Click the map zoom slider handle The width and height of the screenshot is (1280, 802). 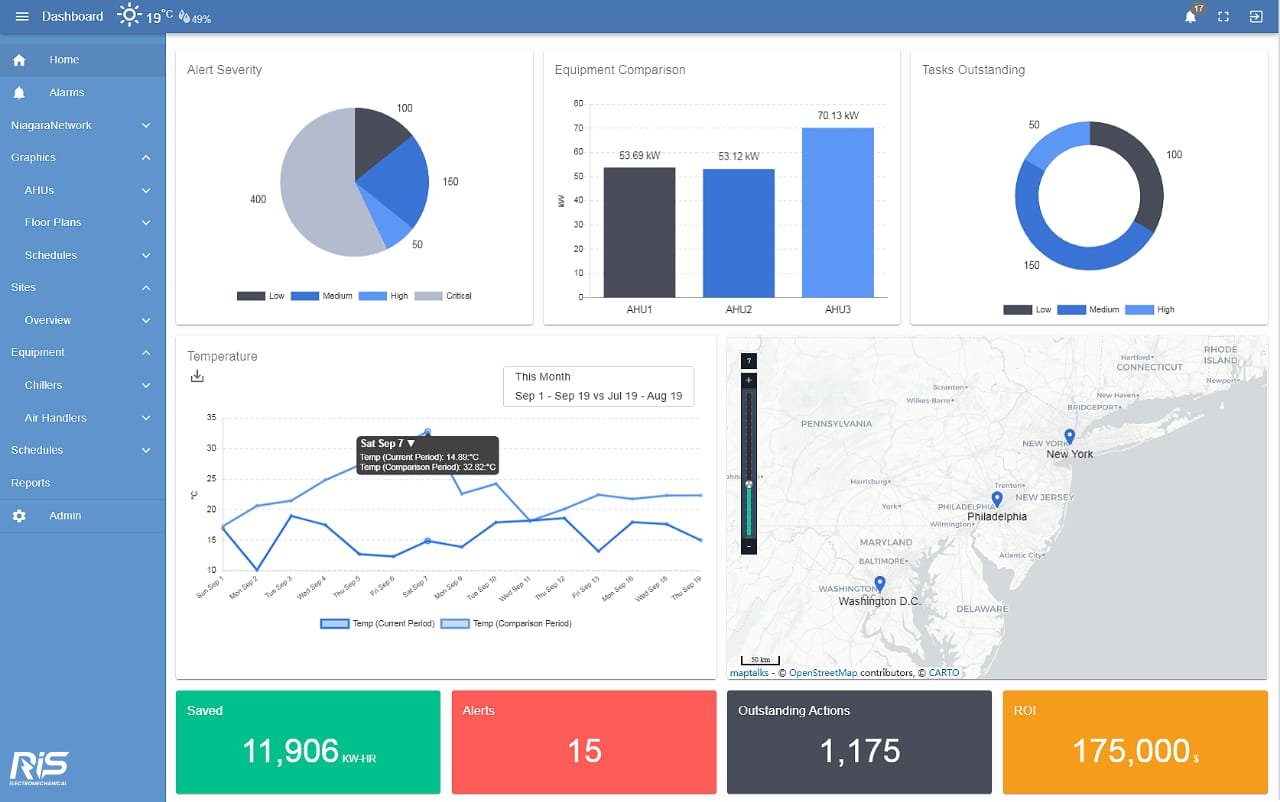coord(749,484)
